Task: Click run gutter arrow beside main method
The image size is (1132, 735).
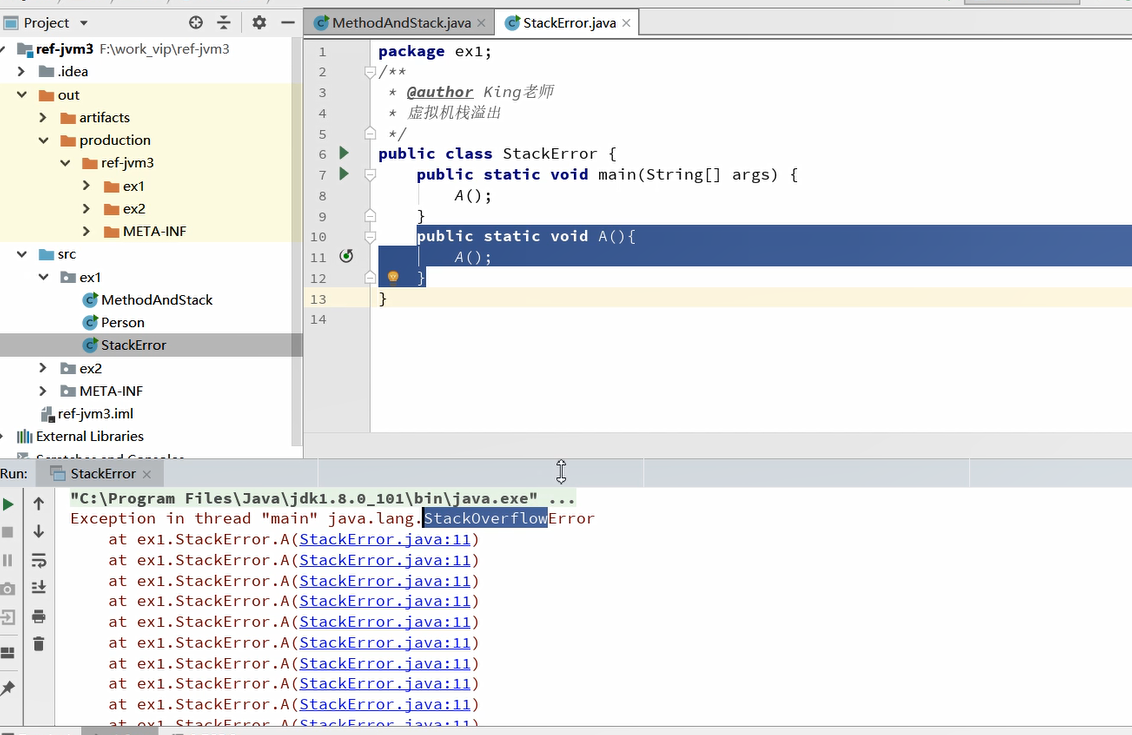Action: [344, 174]
